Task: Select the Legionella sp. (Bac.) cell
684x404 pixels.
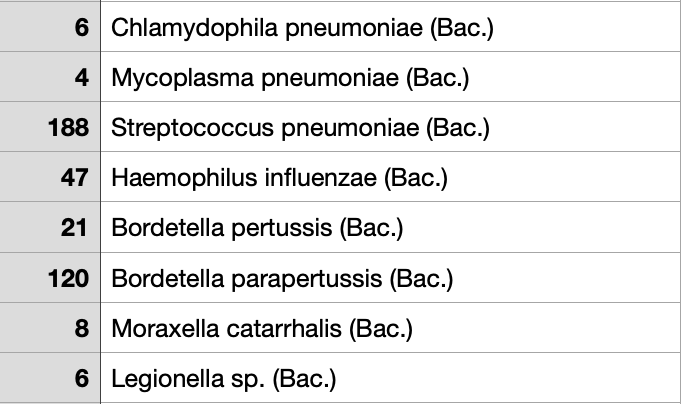Action: (390, 378)
